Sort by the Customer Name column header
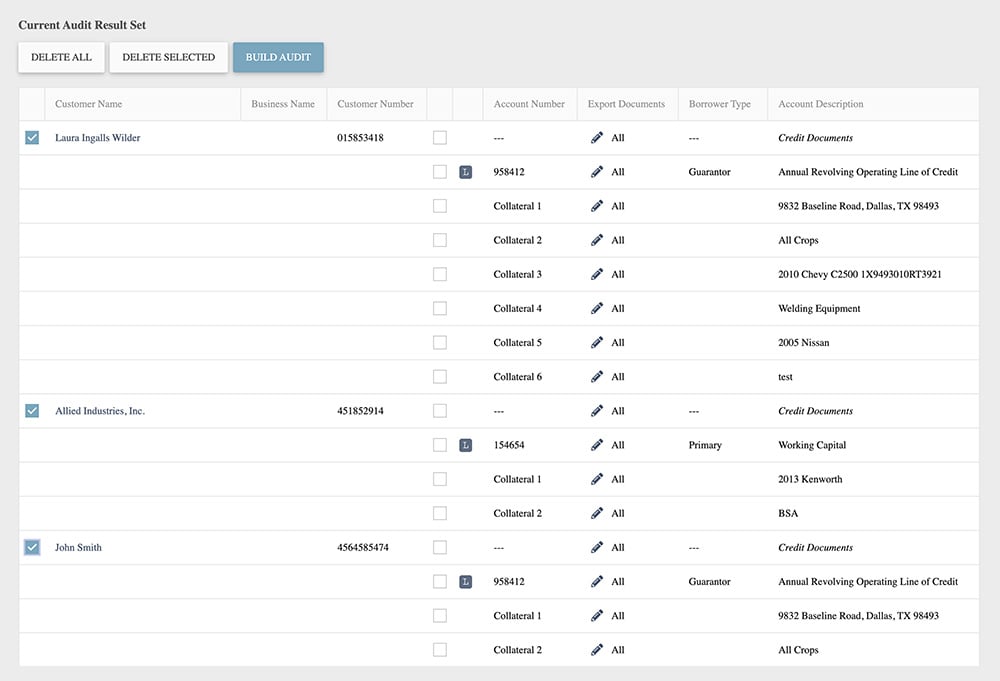The image size is (1000, 681). click(x=89, y=104)
